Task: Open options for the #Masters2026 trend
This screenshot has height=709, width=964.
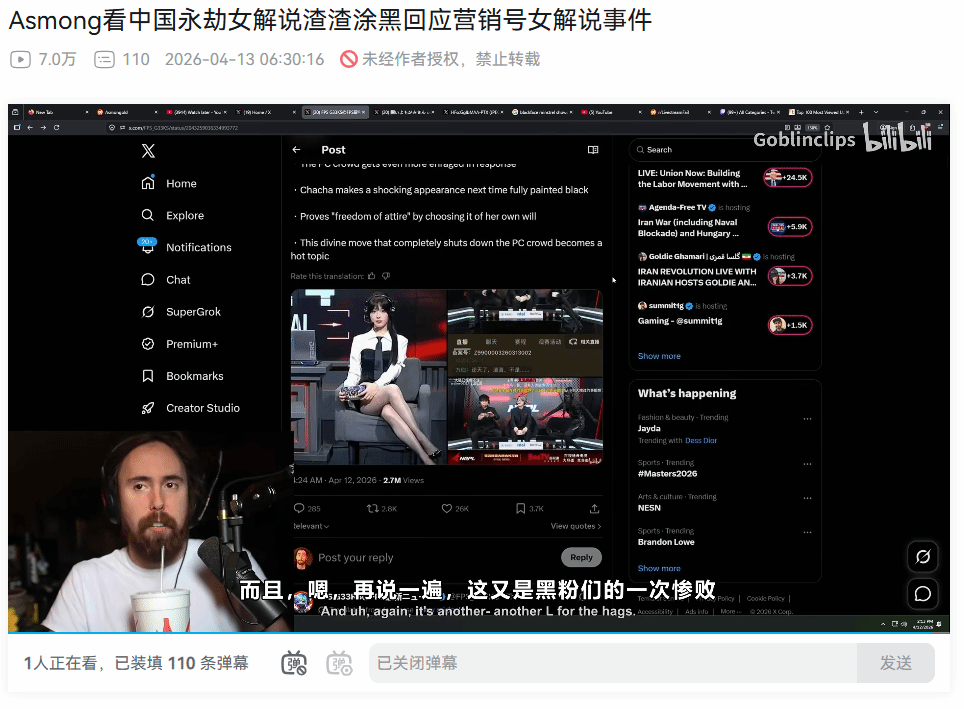Action: point(807,468)
